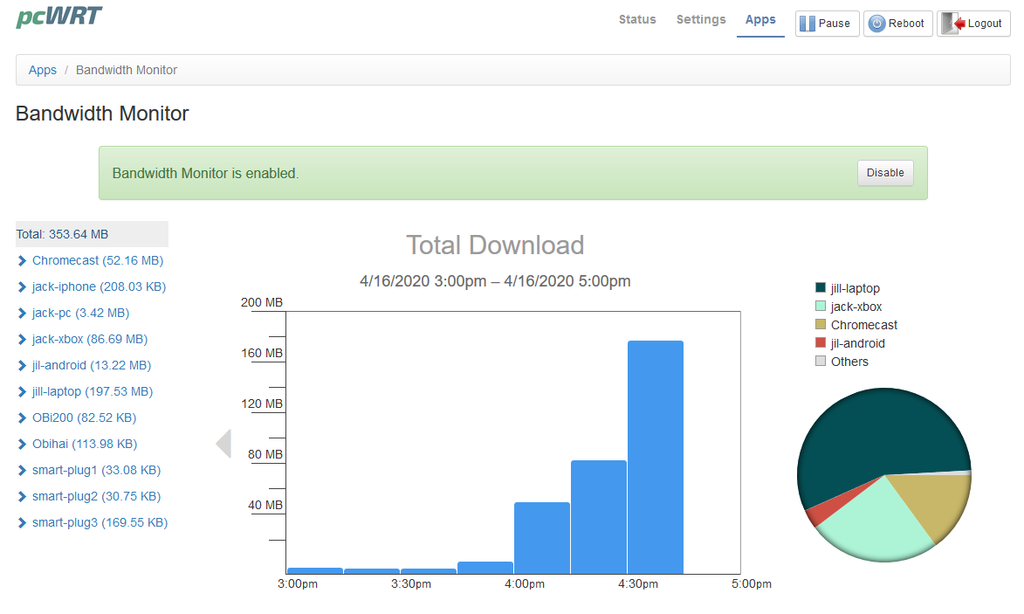Go to Apps breadcrumb link
1024x614 pixels.
click(x=42, y=70)
